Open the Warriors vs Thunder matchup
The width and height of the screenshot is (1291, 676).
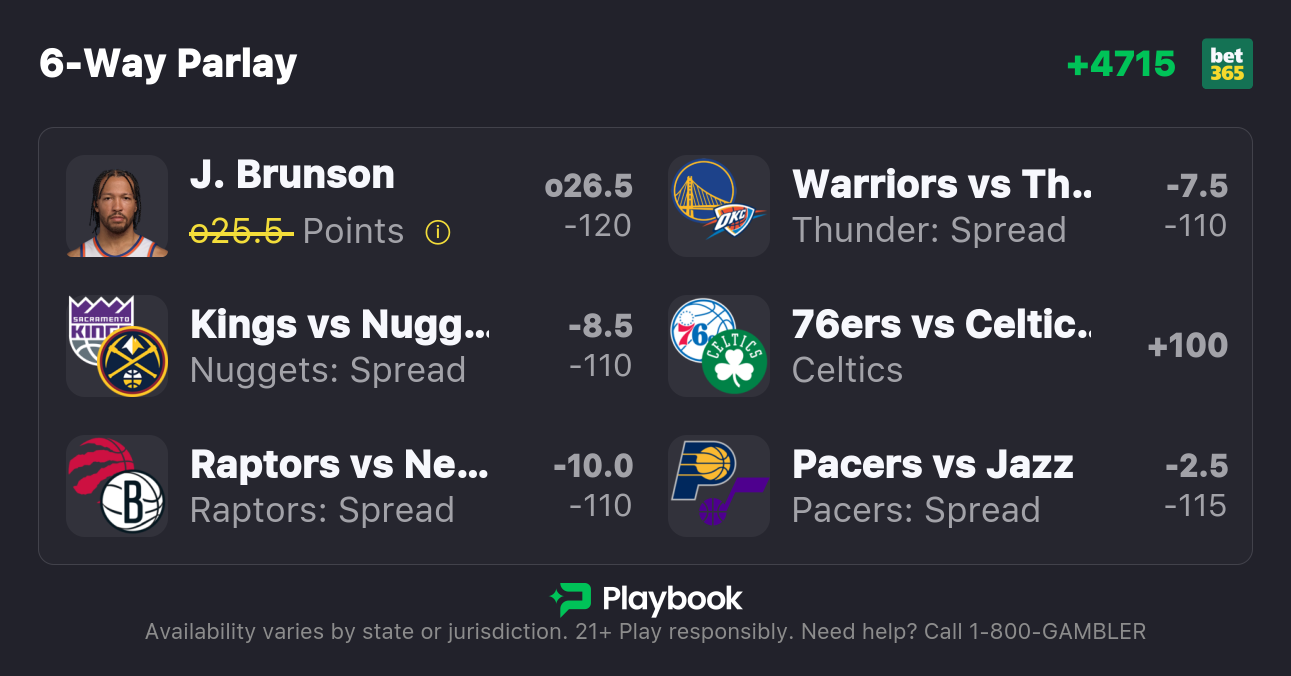click(942, 184)
